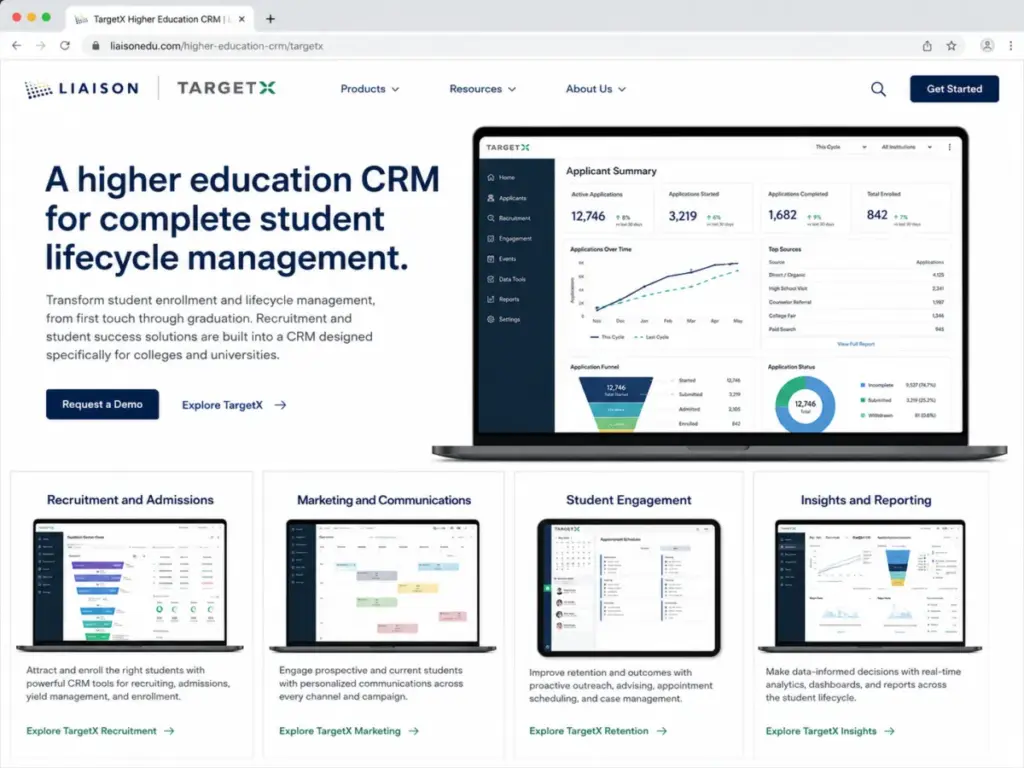Click the share icon in the browser toolbar
The image size is (1024, 768).
927,46
